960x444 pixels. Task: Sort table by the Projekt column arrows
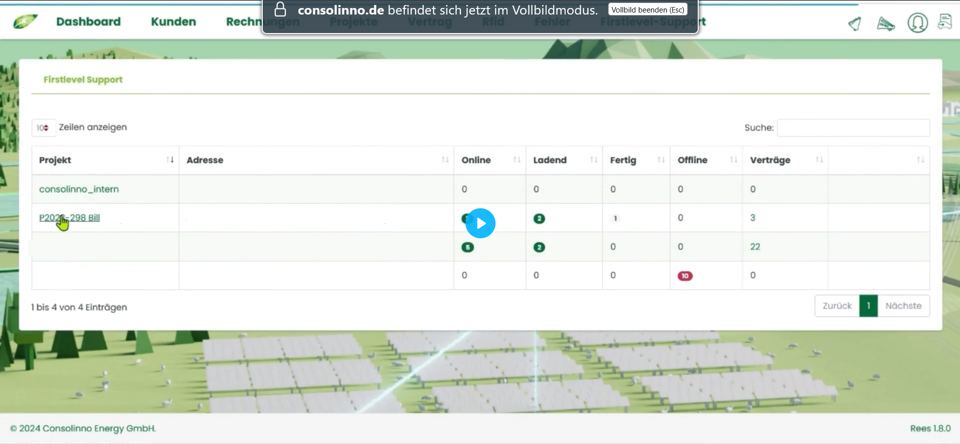pos(170,160)
